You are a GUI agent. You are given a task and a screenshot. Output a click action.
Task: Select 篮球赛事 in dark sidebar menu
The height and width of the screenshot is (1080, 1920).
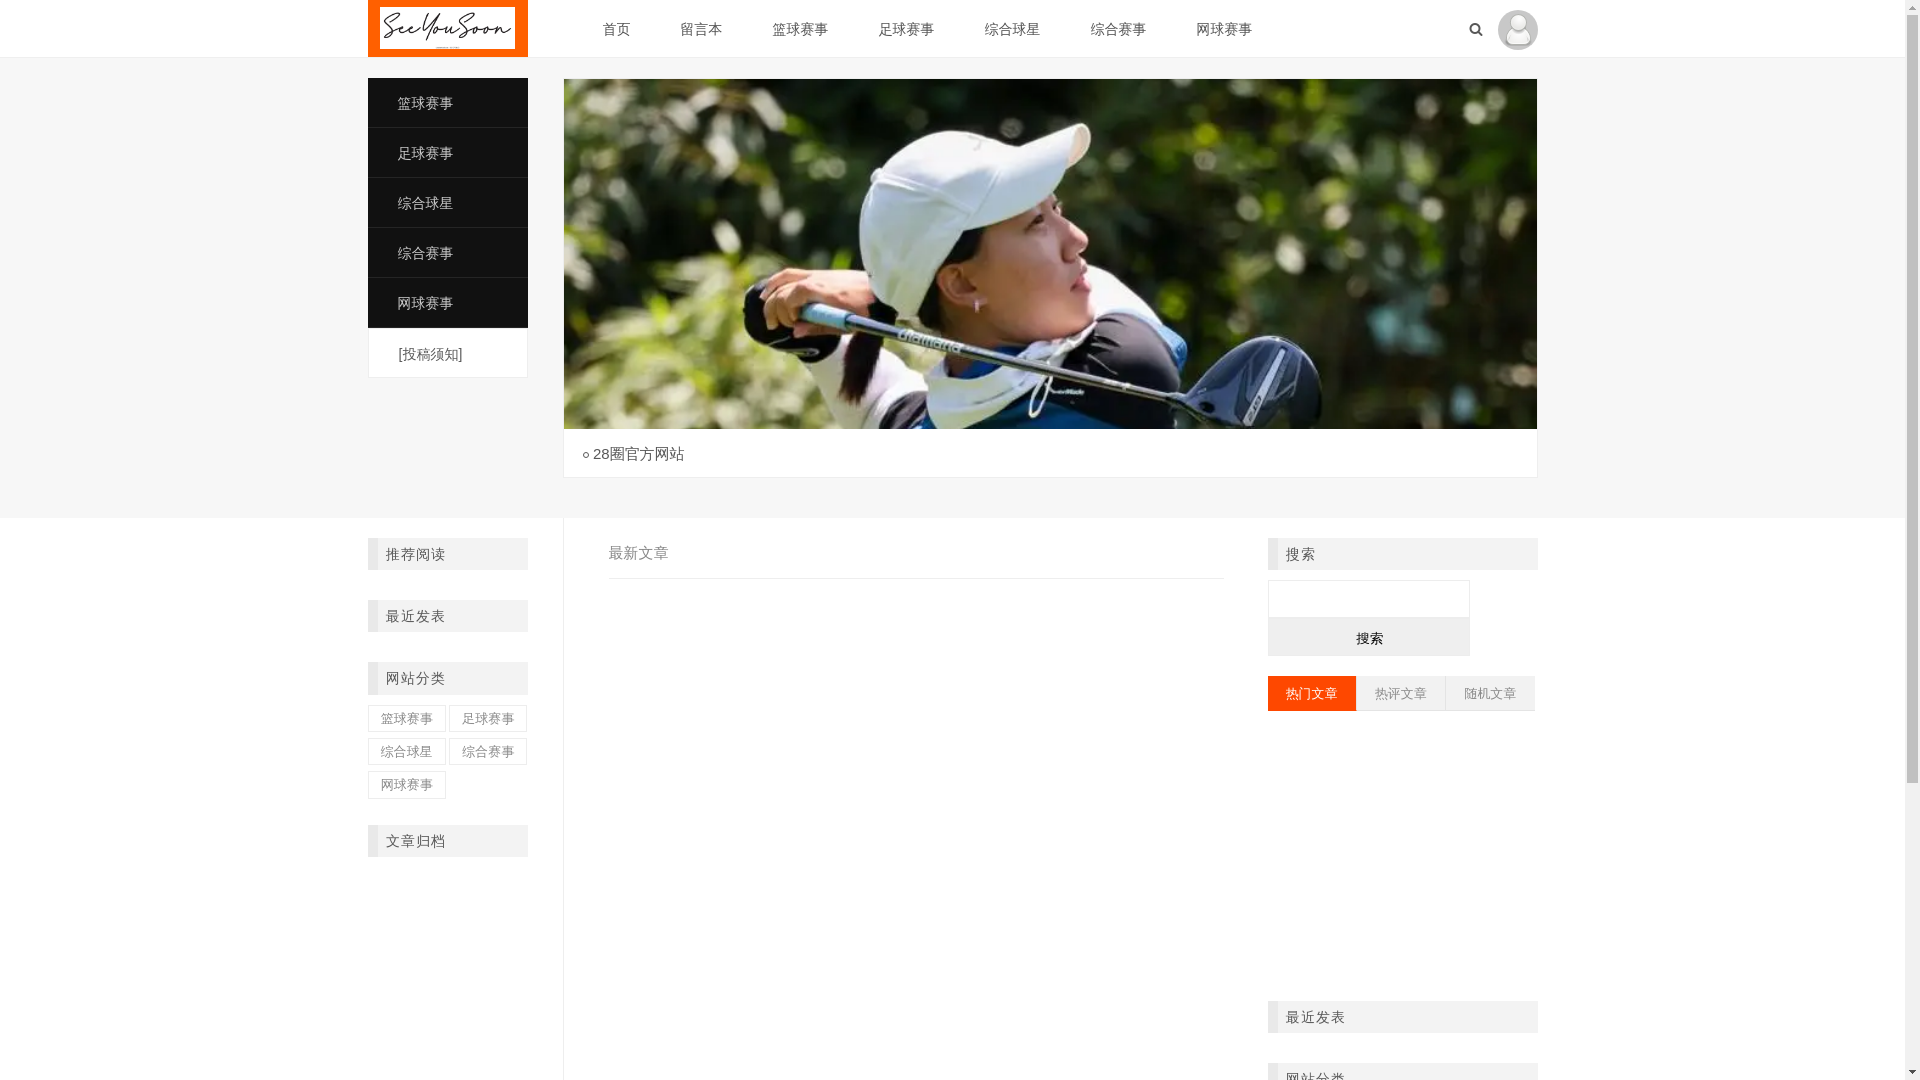(447, 103)
